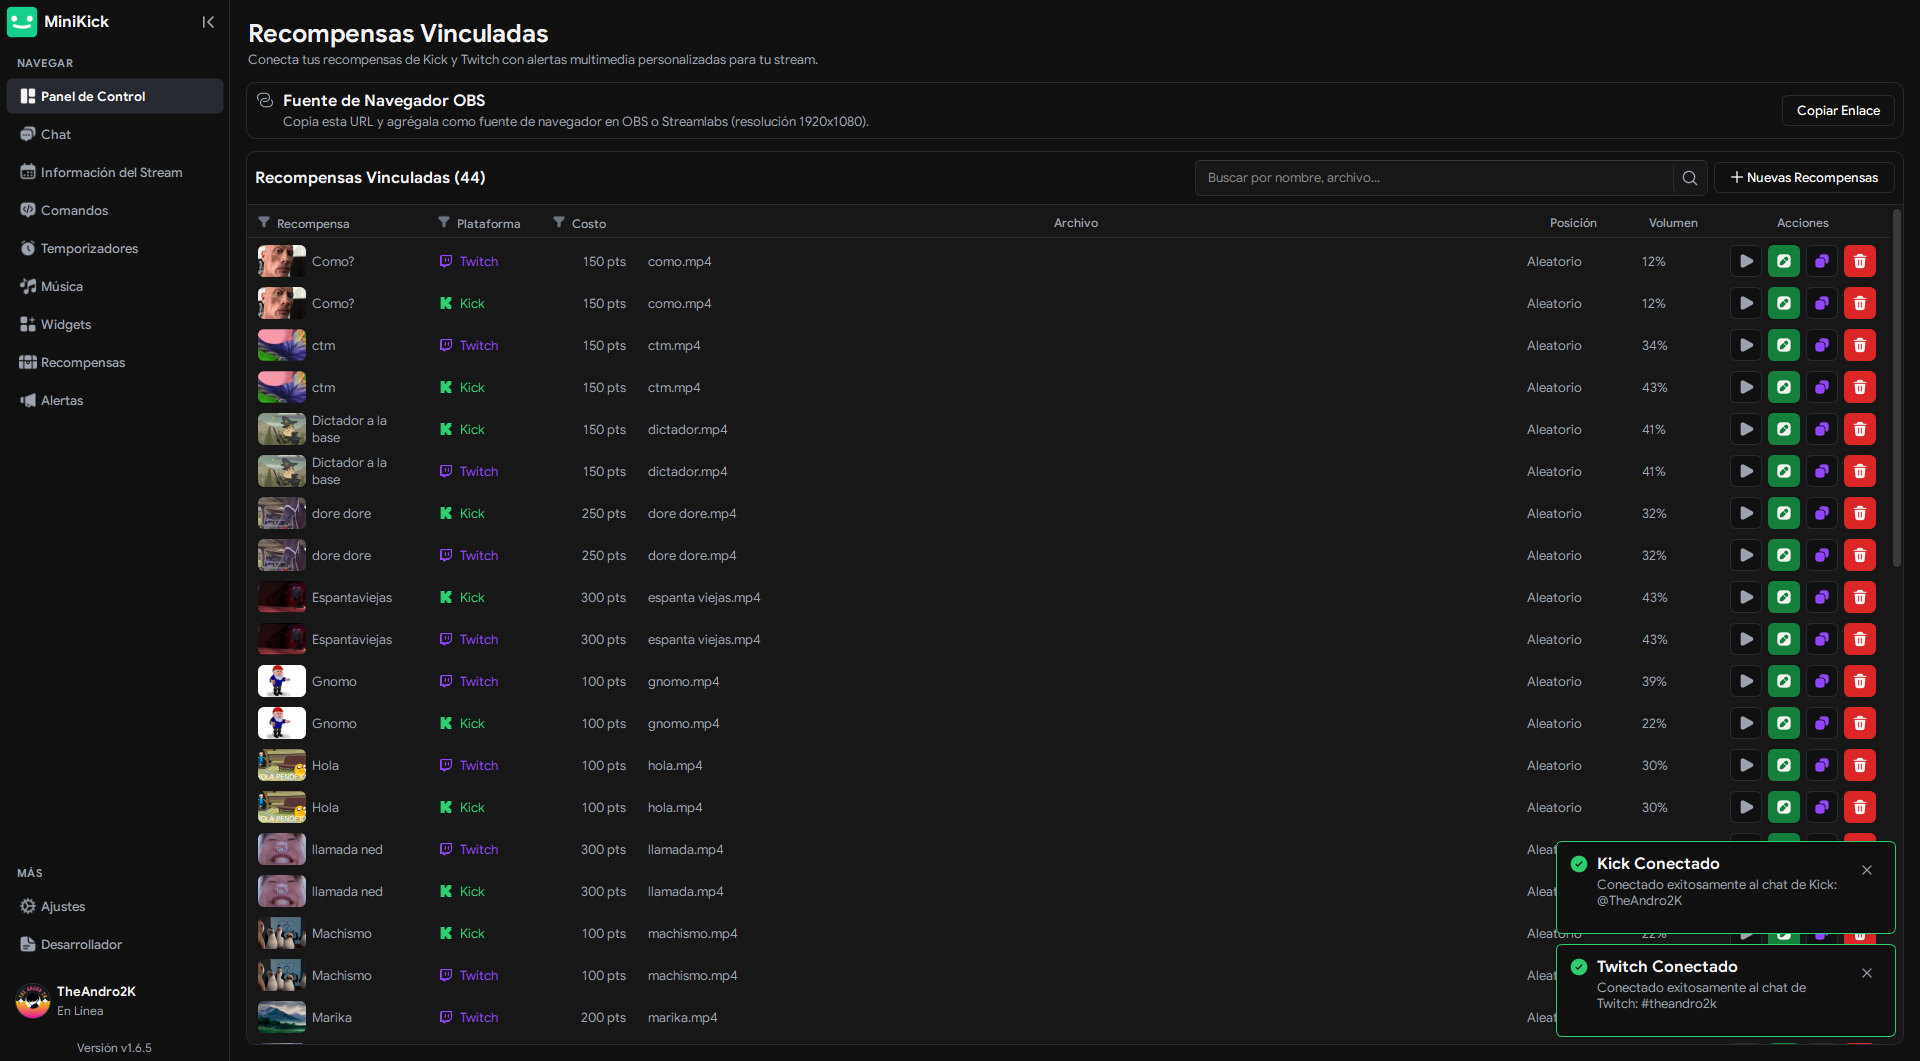This screenshot has width=1920, height=1061.
Task: Click machismo.mp4 file in Twitch row
Action: [x=692, y=975]
